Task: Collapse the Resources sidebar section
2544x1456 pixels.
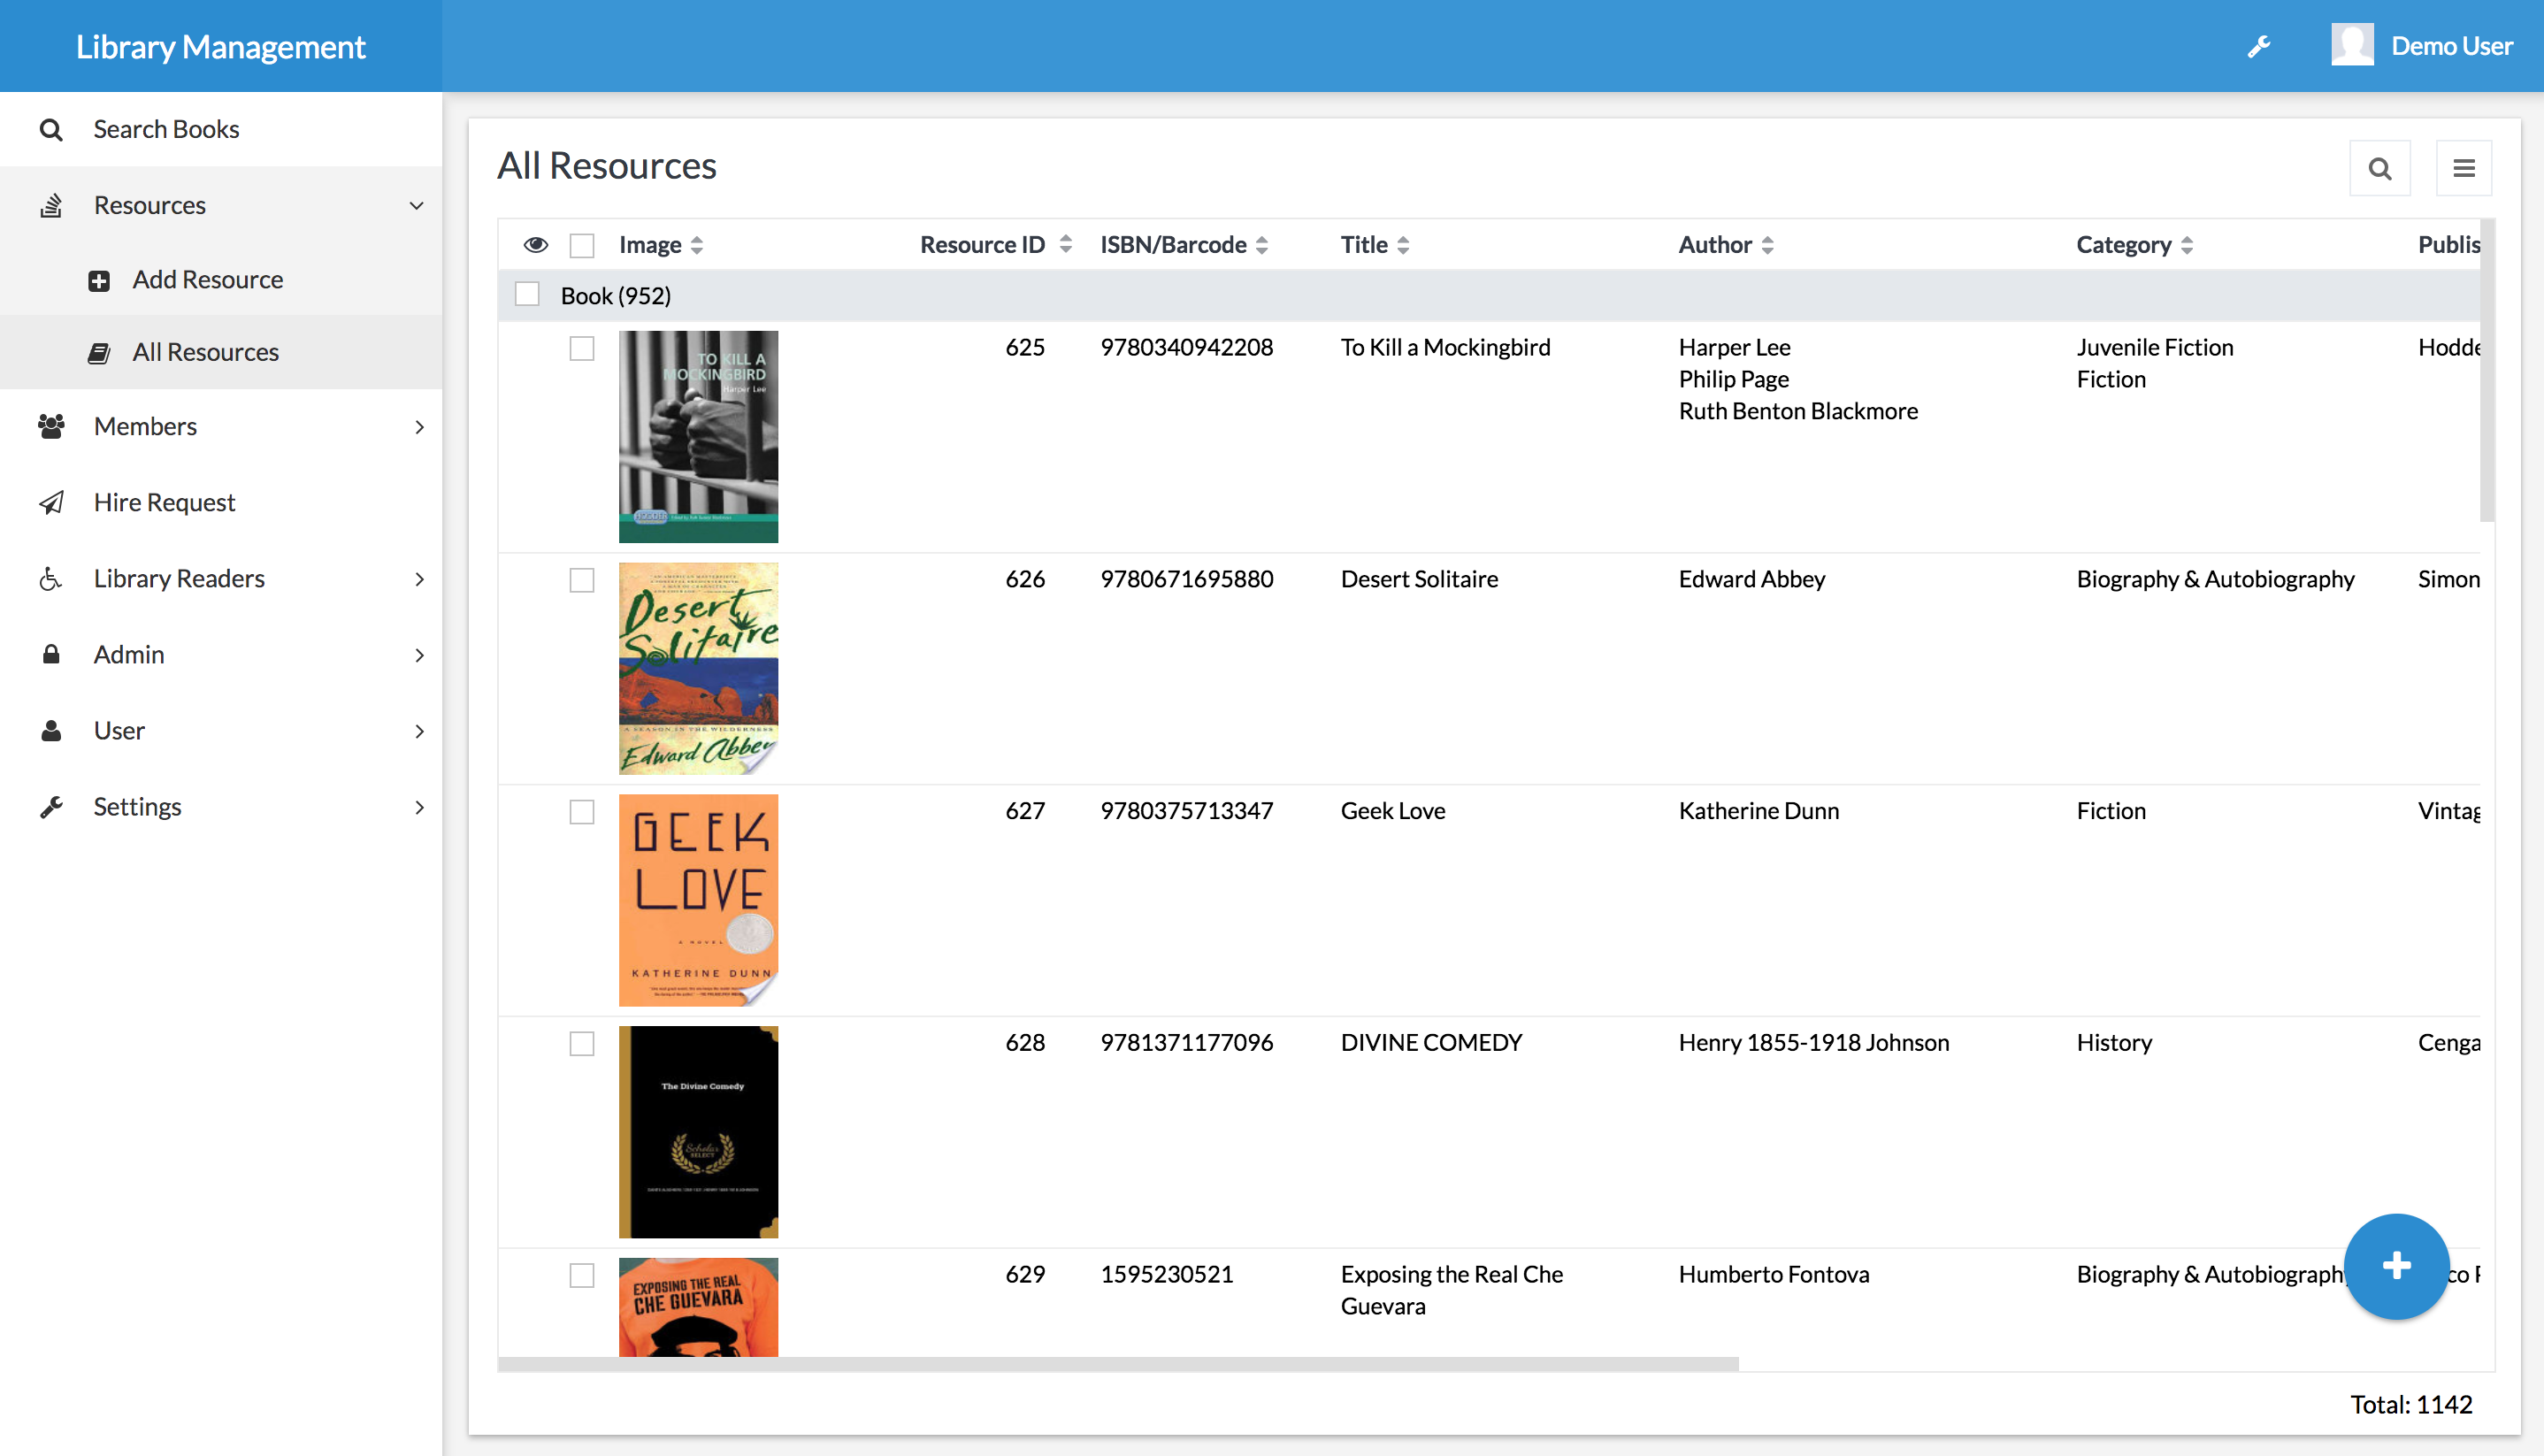Action: coord(416,206)
